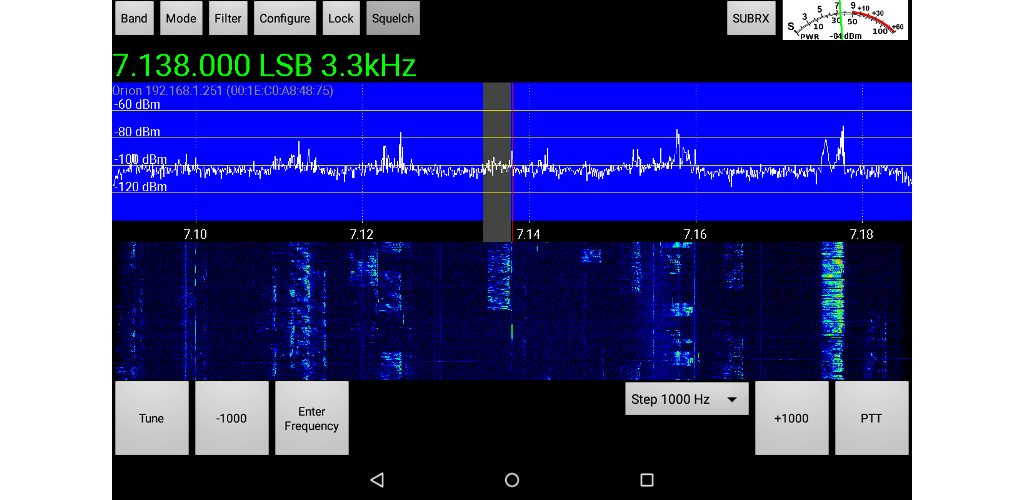1024x500 pixels.
Task: Tap the Android back navigation icon
Action: [377, 480]
